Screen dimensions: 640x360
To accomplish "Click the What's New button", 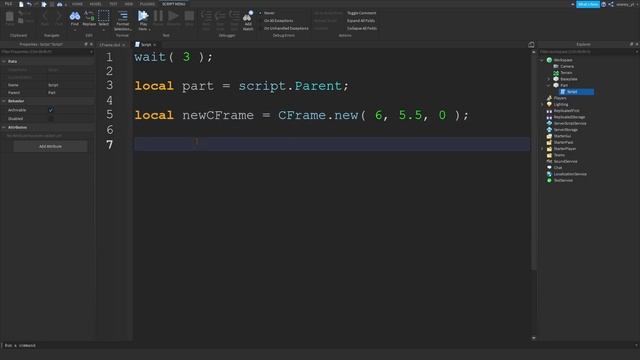I will [588, 4].
